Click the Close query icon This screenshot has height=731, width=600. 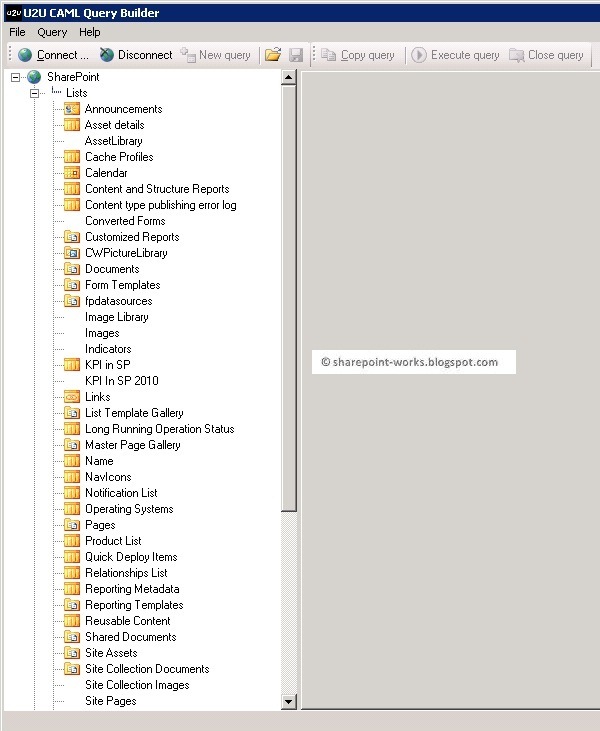(517, 55)
